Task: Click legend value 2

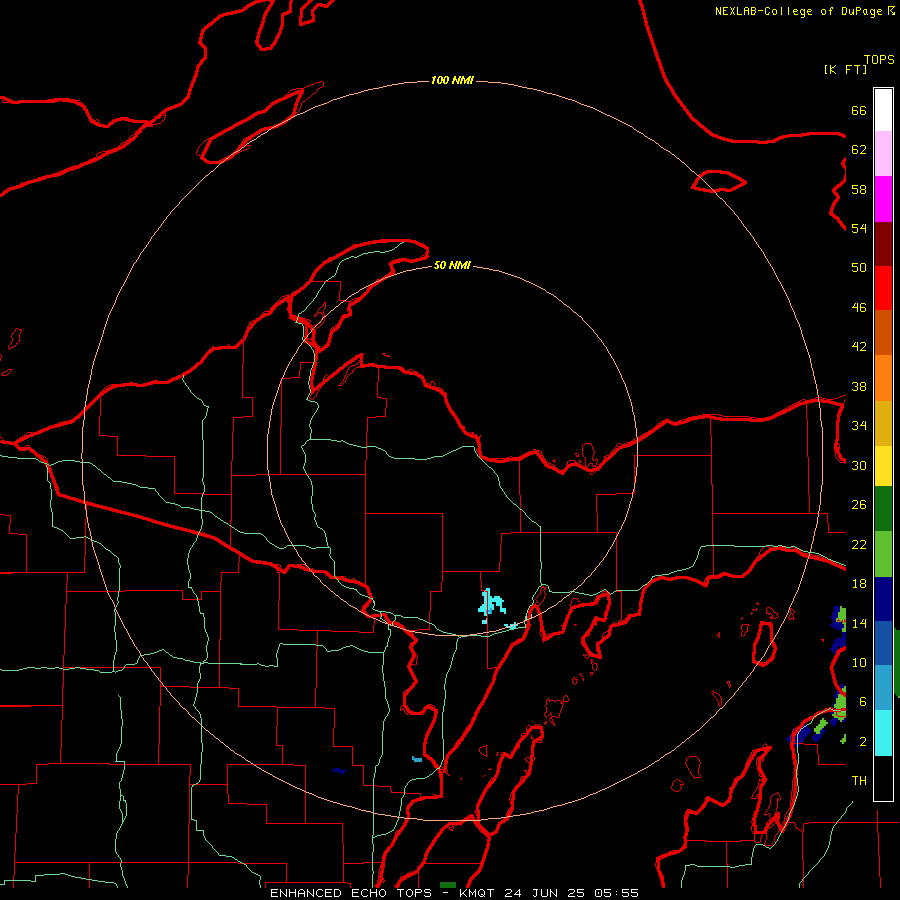Action: pos(863,742)
